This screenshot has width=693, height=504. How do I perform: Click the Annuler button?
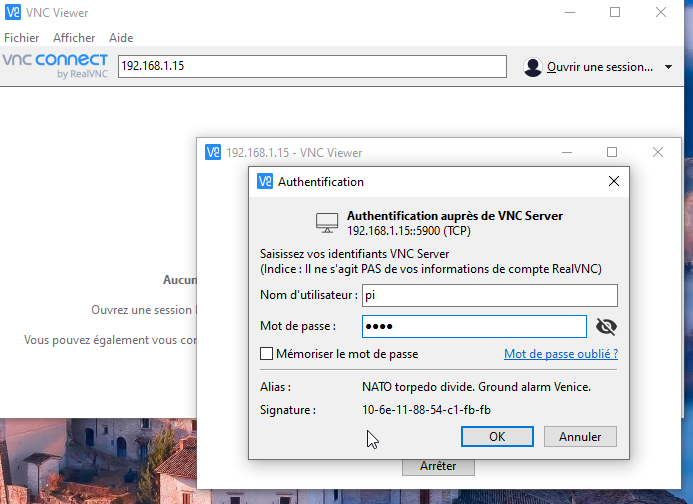click(x=580, y=437)
